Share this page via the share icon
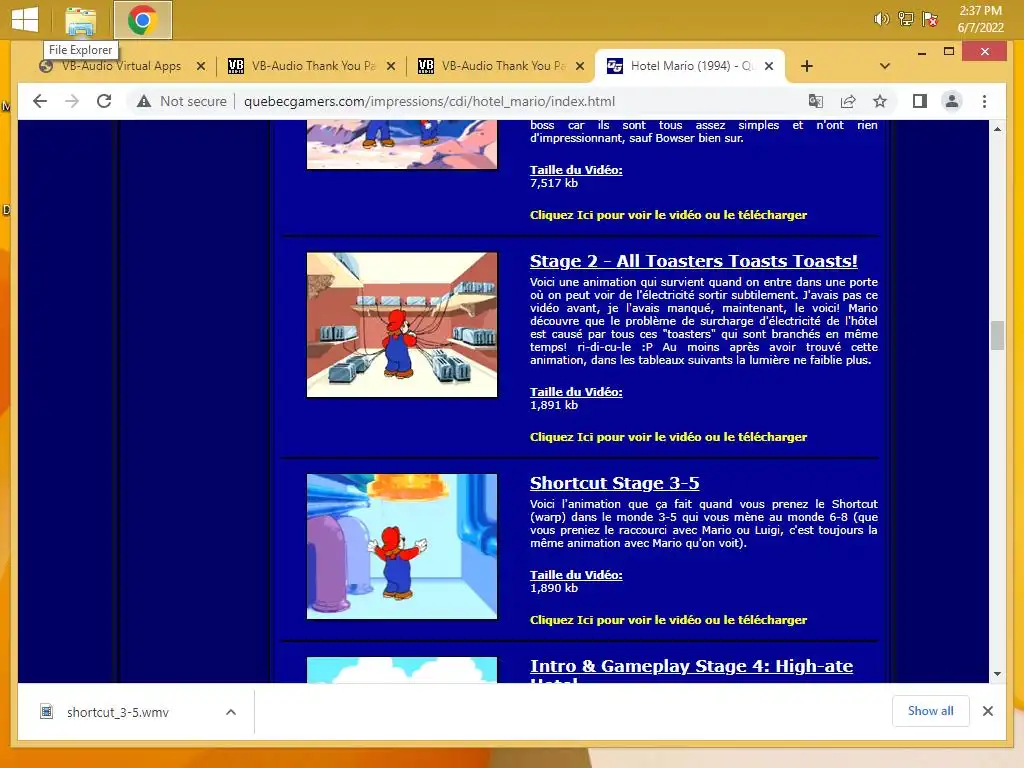 [x=848, y=101]
